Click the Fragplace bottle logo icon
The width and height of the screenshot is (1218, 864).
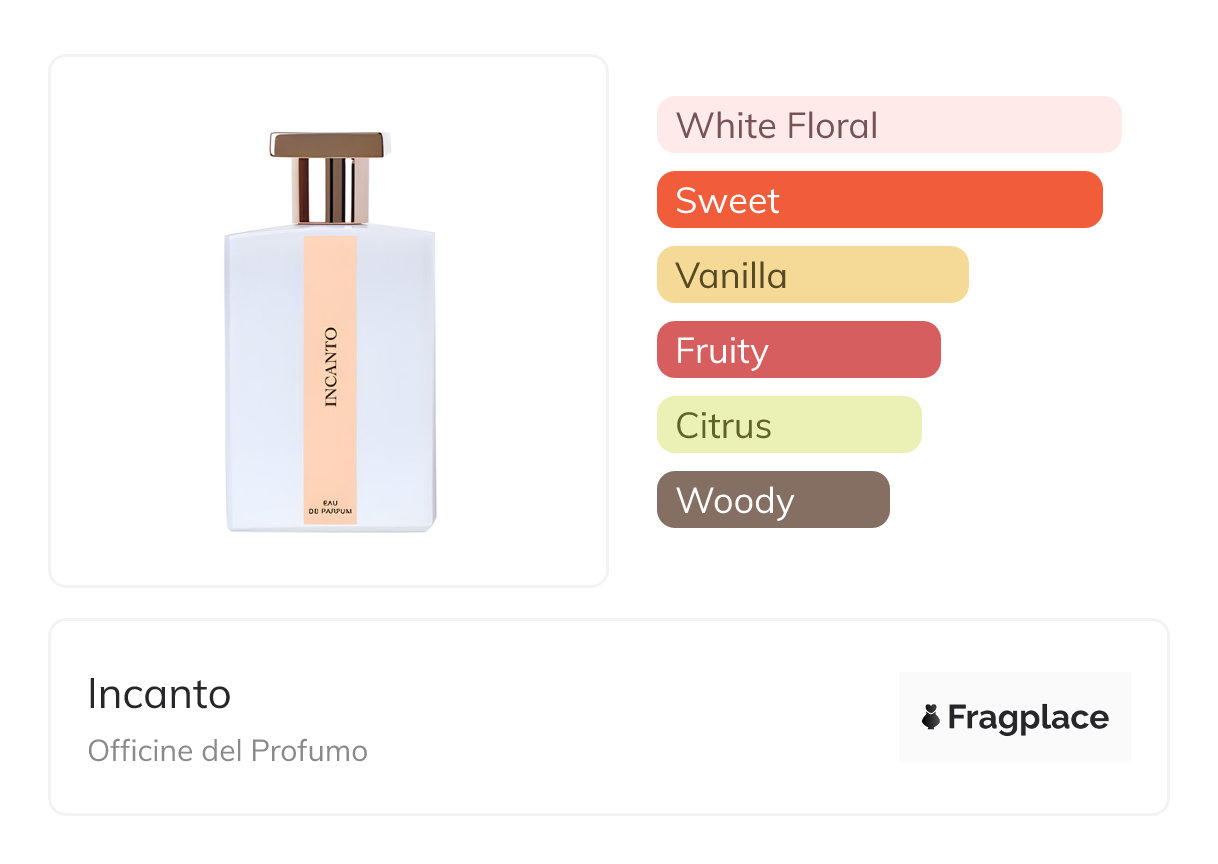click(931, 717)
